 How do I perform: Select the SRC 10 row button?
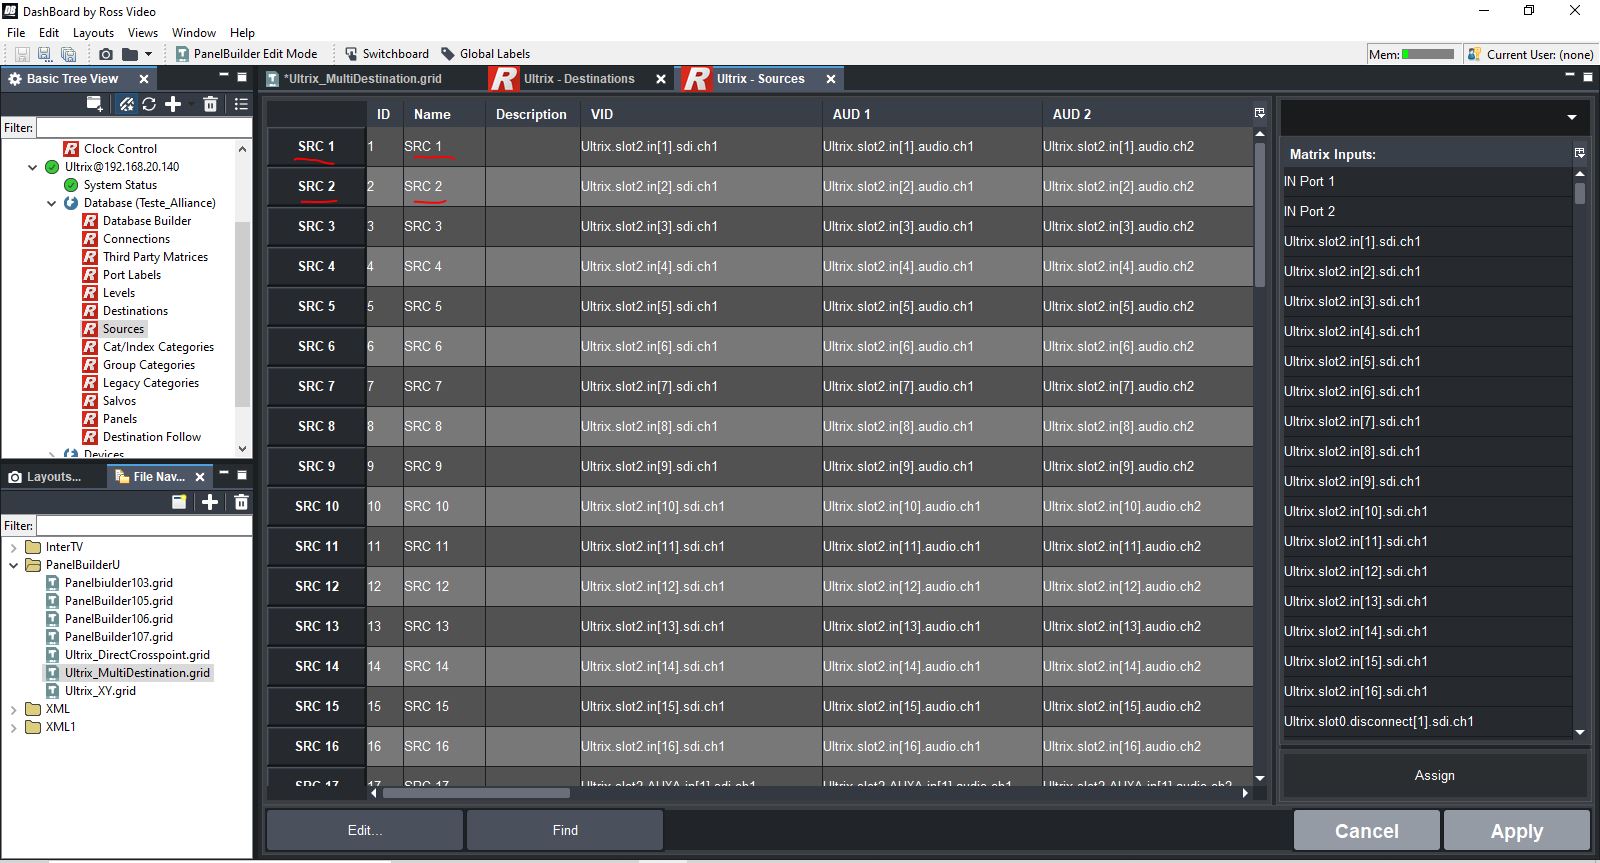(x=316, y=506)
